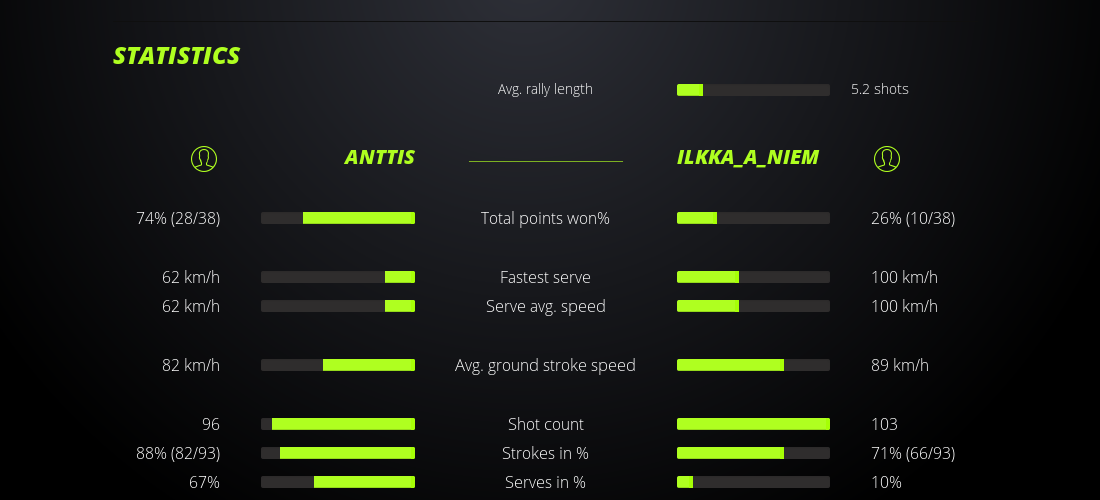Open the ILKKA_A_NIEM player name

[748, 157]
